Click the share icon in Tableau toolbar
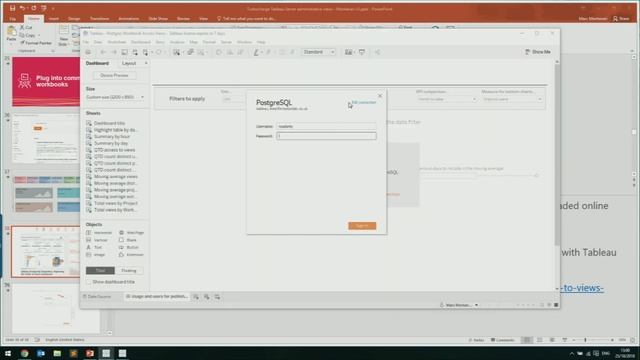This screenshot has width=640, height=360. click(377, 52)
